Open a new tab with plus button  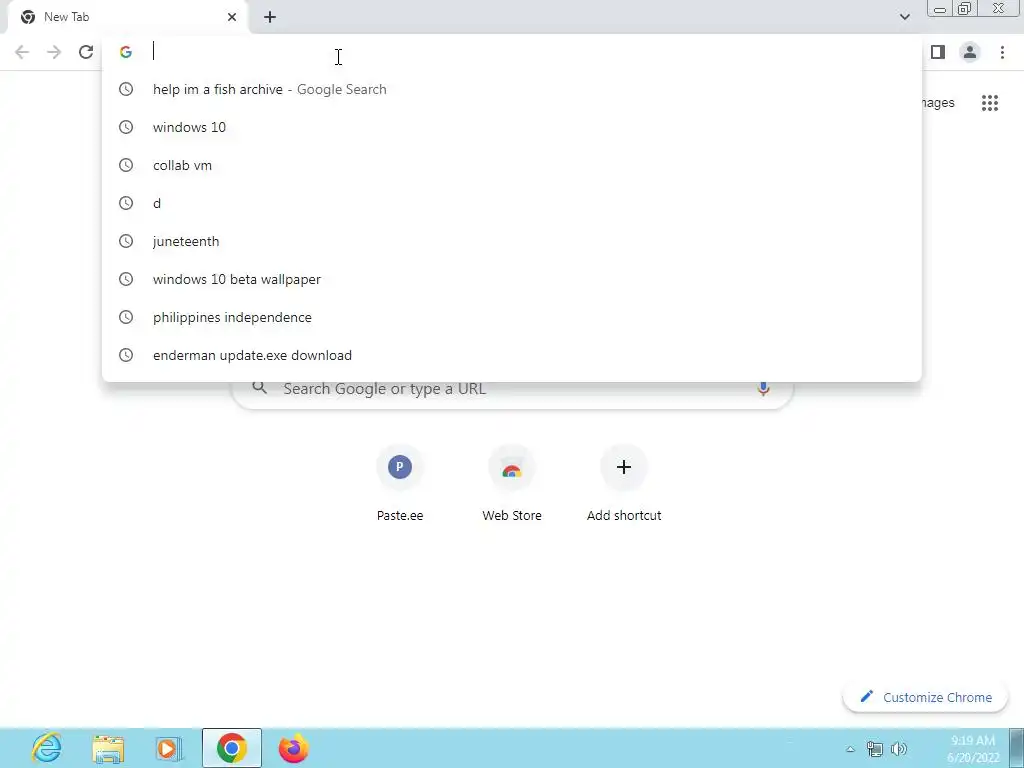click(x=270, y=17)
